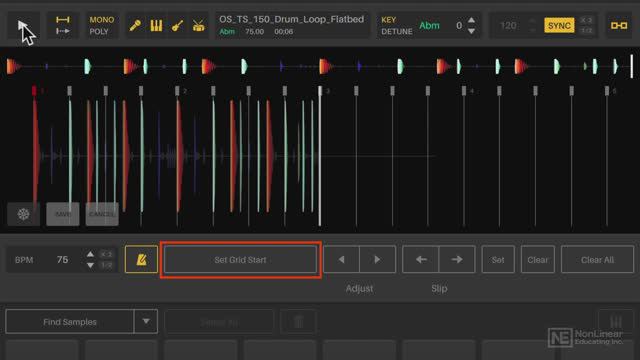
Task: Click the 75.00 BPM readout under sample name
Action: point(255,31)
